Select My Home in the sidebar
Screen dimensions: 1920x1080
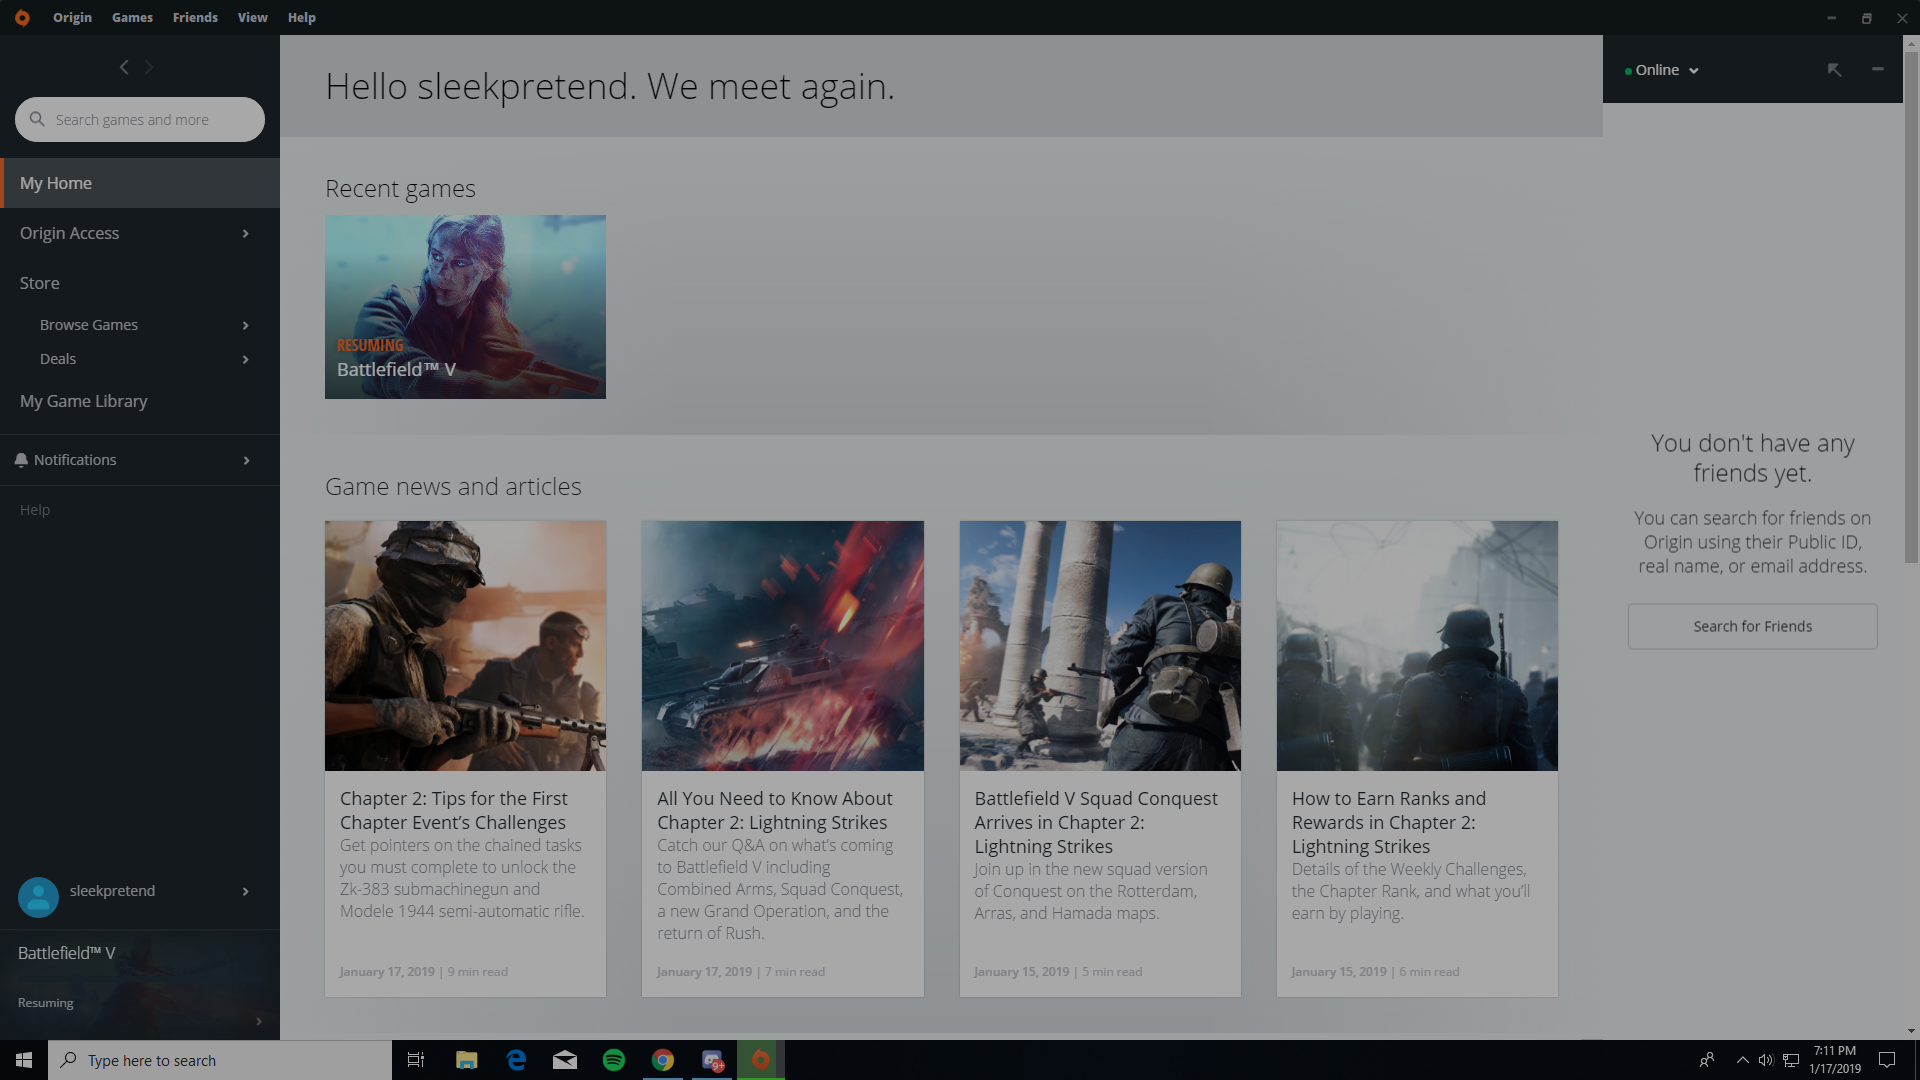tap(140, 183)
